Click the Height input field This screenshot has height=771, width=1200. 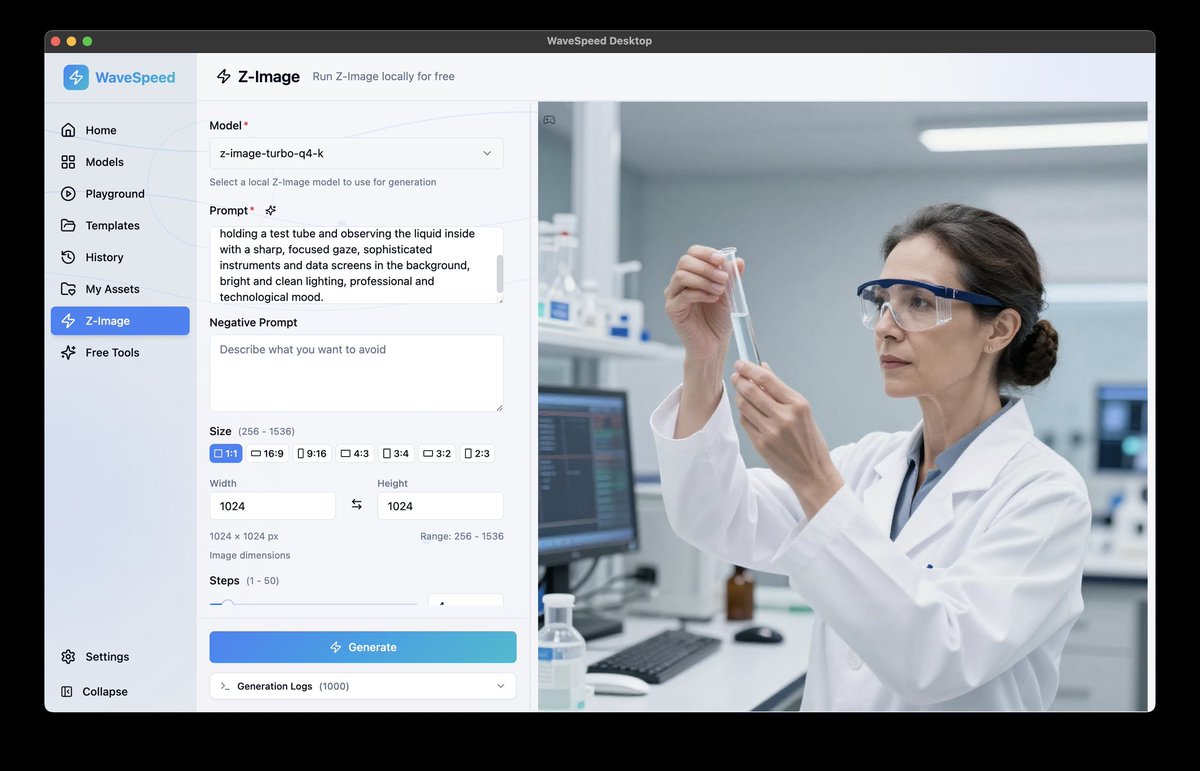(x=440, y=506)
